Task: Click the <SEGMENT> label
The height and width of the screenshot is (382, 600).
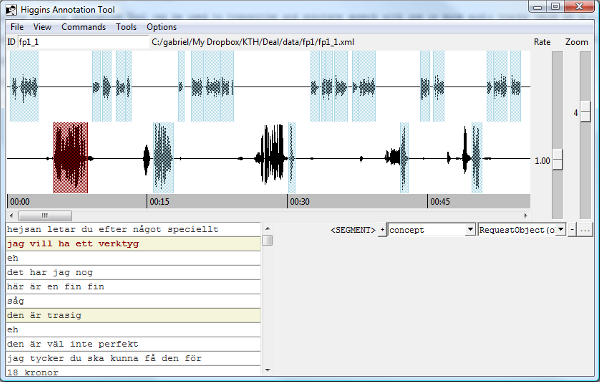Action: [353, 230]
